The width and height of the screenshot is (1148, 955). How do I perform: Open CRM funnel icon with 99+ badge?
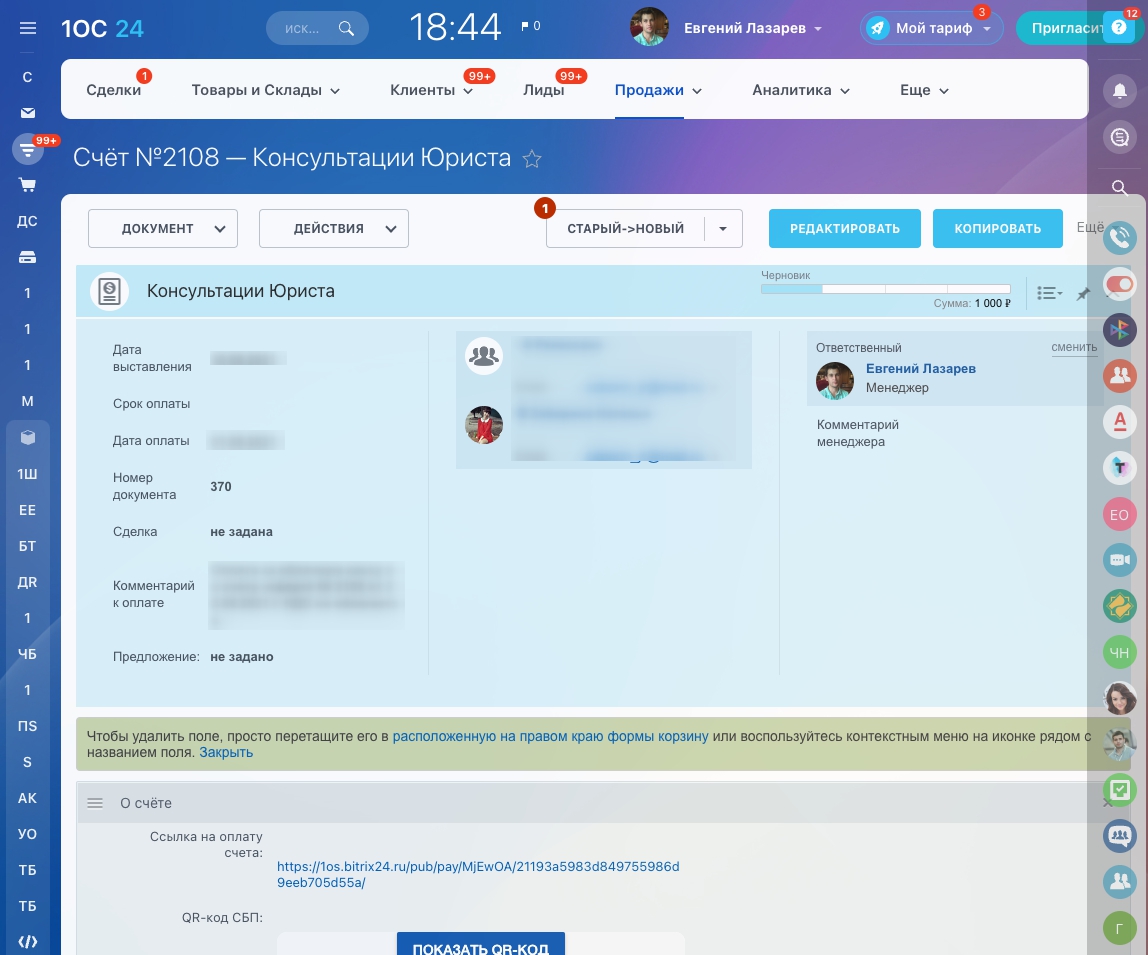pyautogui.click(x=28, y=150)
